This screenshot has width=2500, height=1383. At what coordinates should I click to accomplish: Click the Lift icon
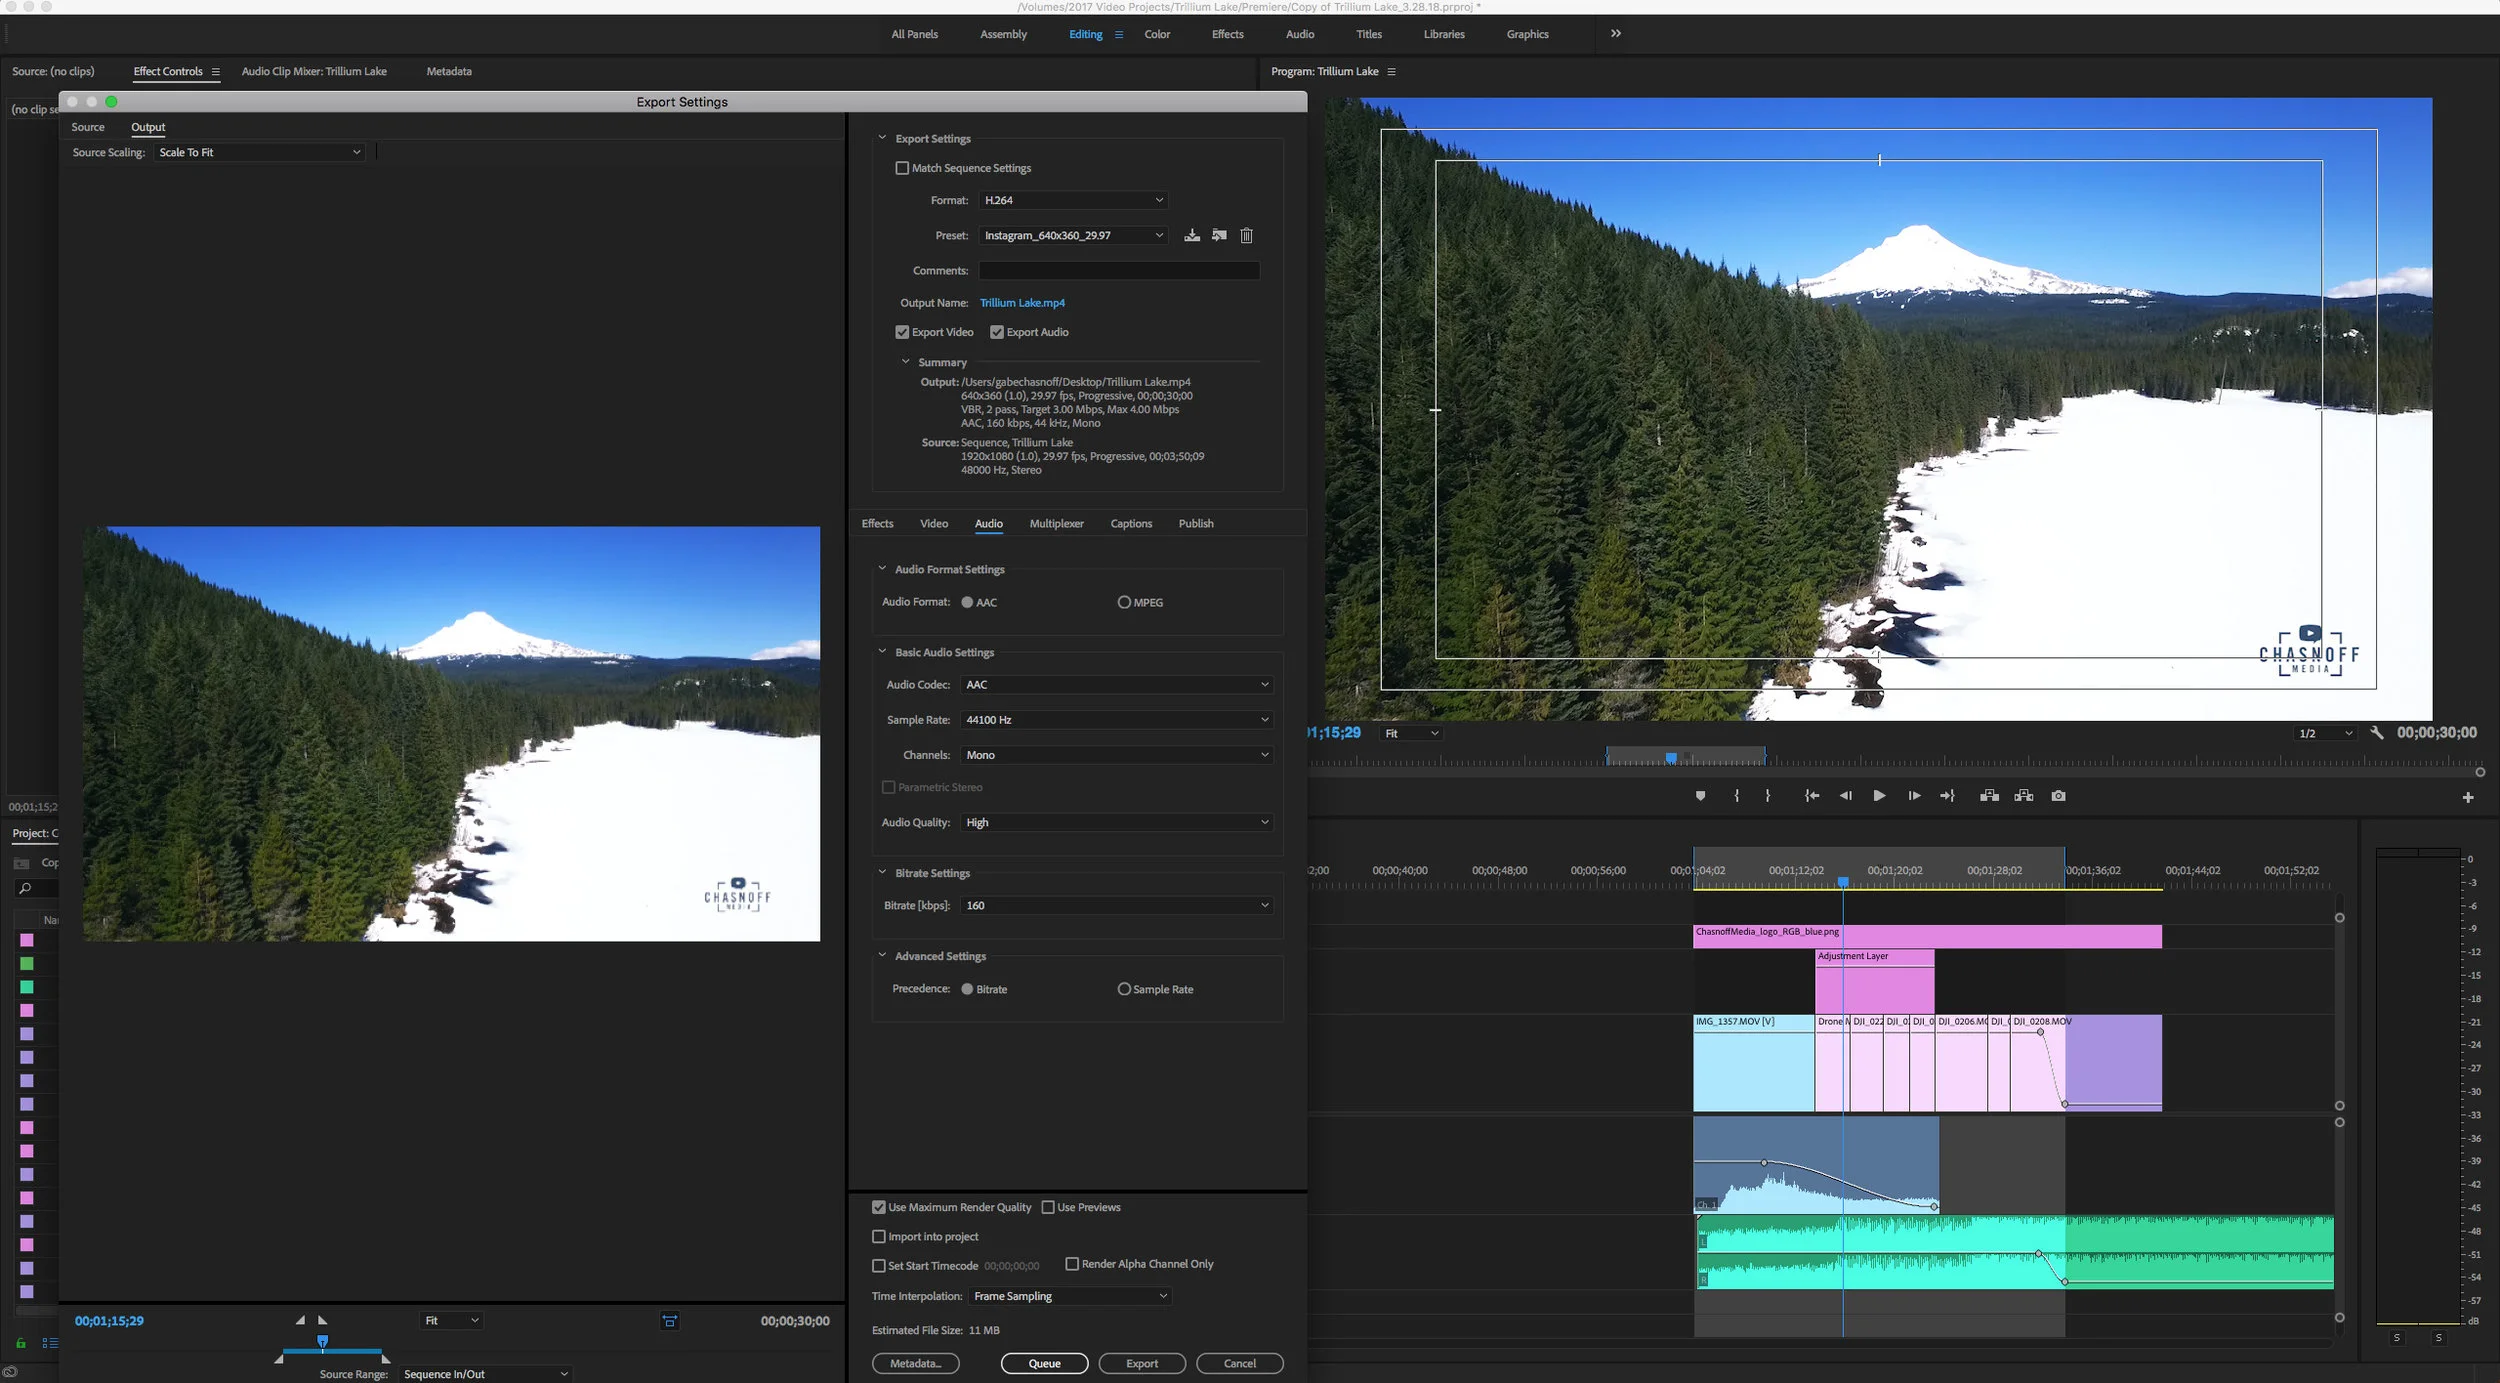click(x=1989, y=796)
